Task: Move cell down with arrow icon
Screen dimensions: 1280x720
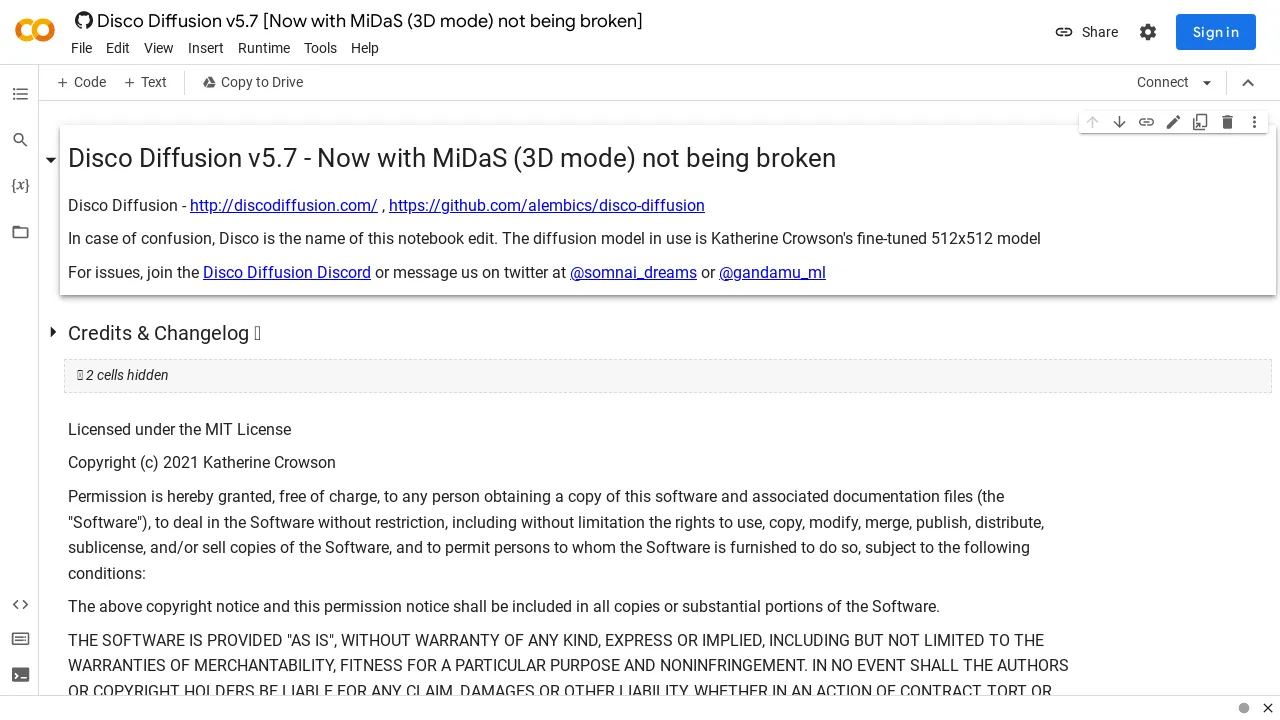Action: coord(1119,122)
